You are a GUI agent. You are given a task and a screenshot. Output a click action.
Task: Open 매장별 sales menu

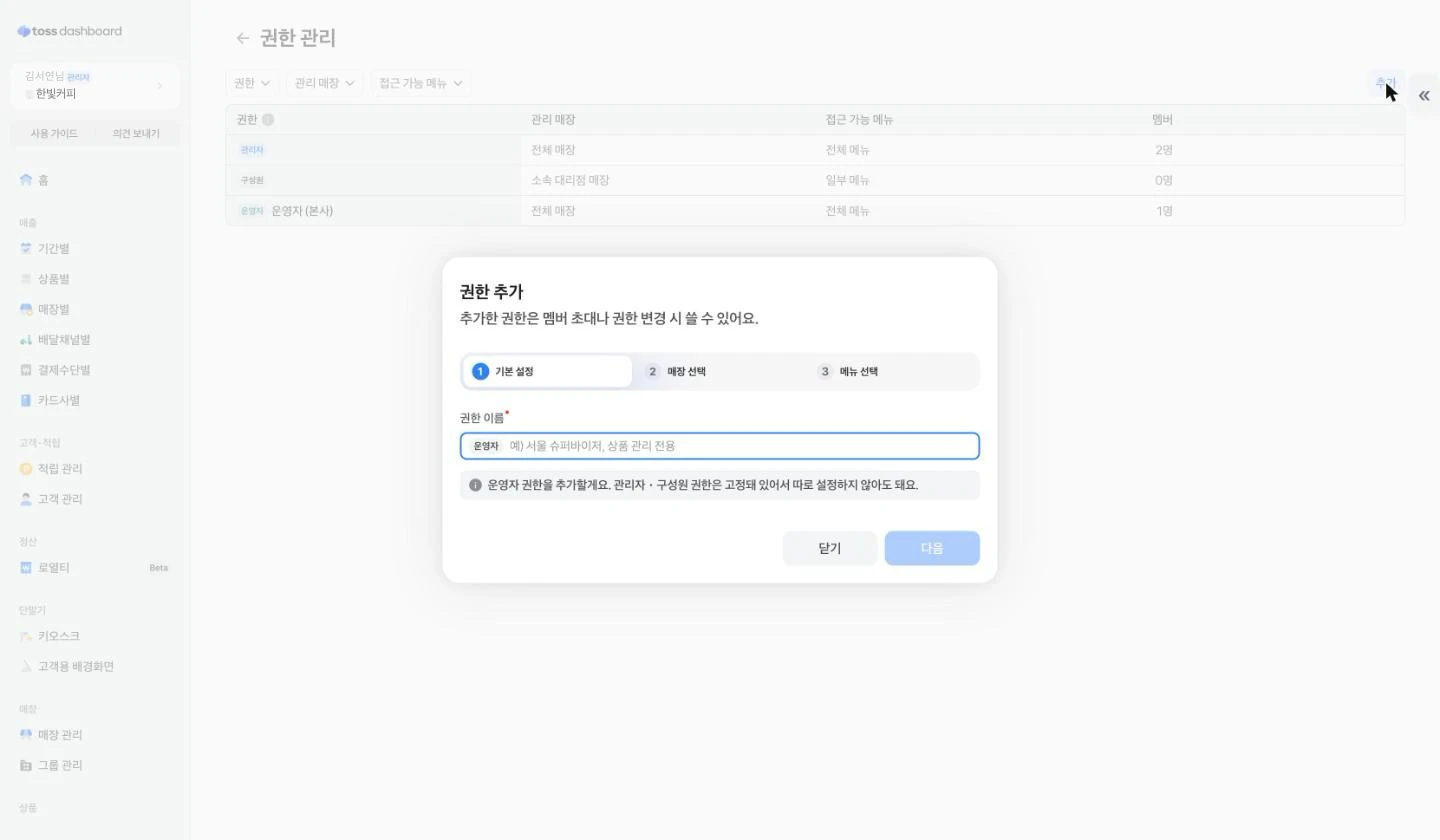click(x=95, y=309)
